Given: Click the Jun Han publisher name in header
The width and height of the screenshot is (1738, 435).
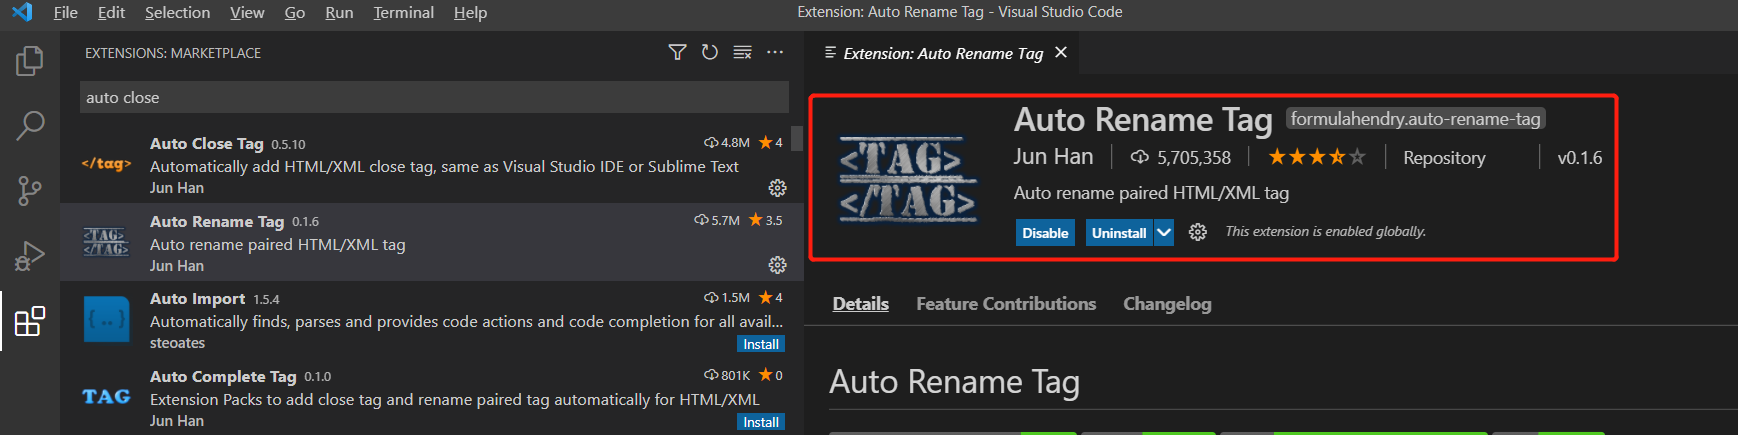Looking at the screenshot, I should [1053, 156].
